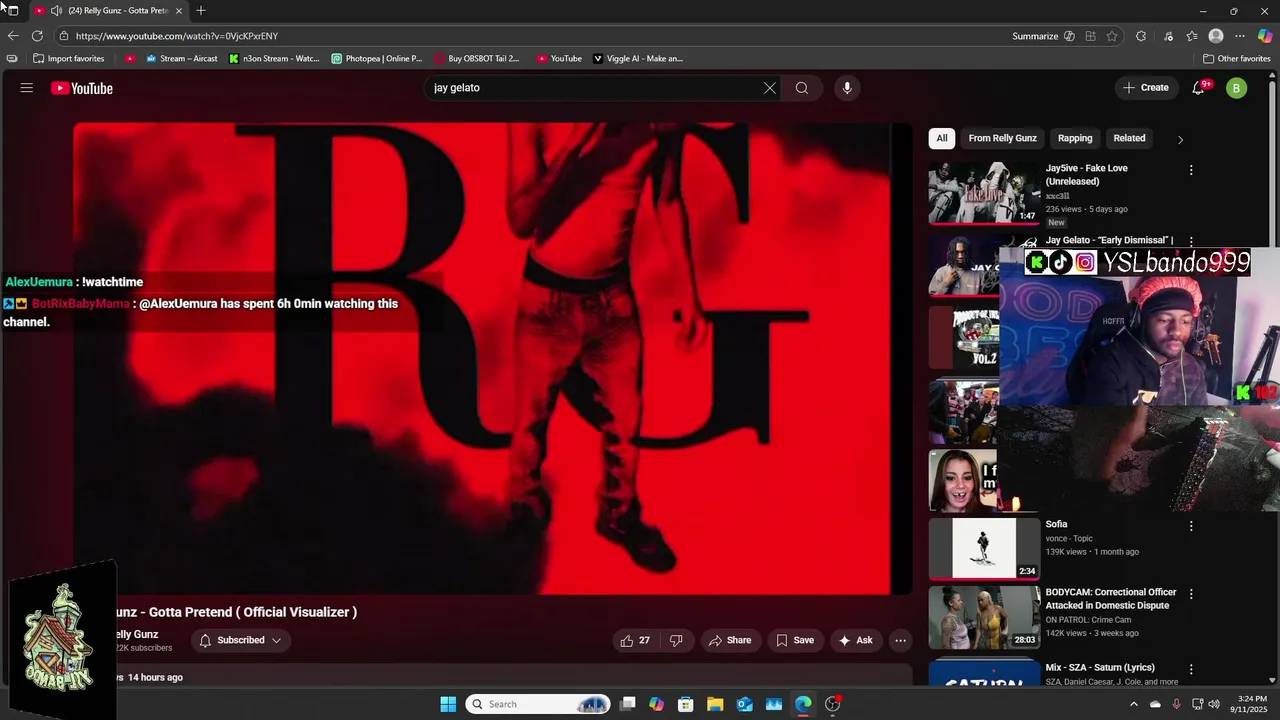The image size is (1280, 720).
Task: Open the Photopea bookmark
Action: coord(377,58)
